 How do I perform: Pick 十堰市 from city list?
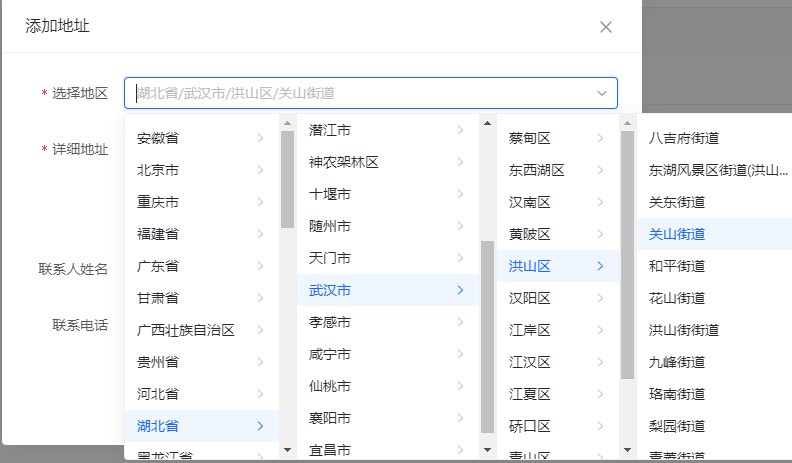tap(330, 194)
